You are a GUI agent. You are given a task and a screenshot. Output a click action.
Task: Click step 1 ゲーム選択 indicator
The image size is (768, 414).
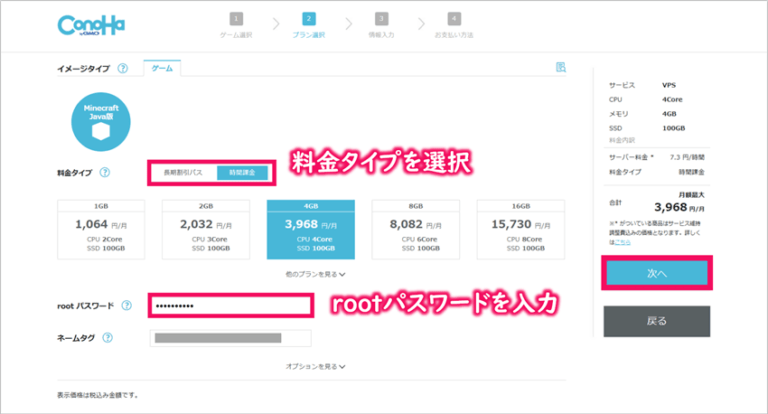coord(236,24)
